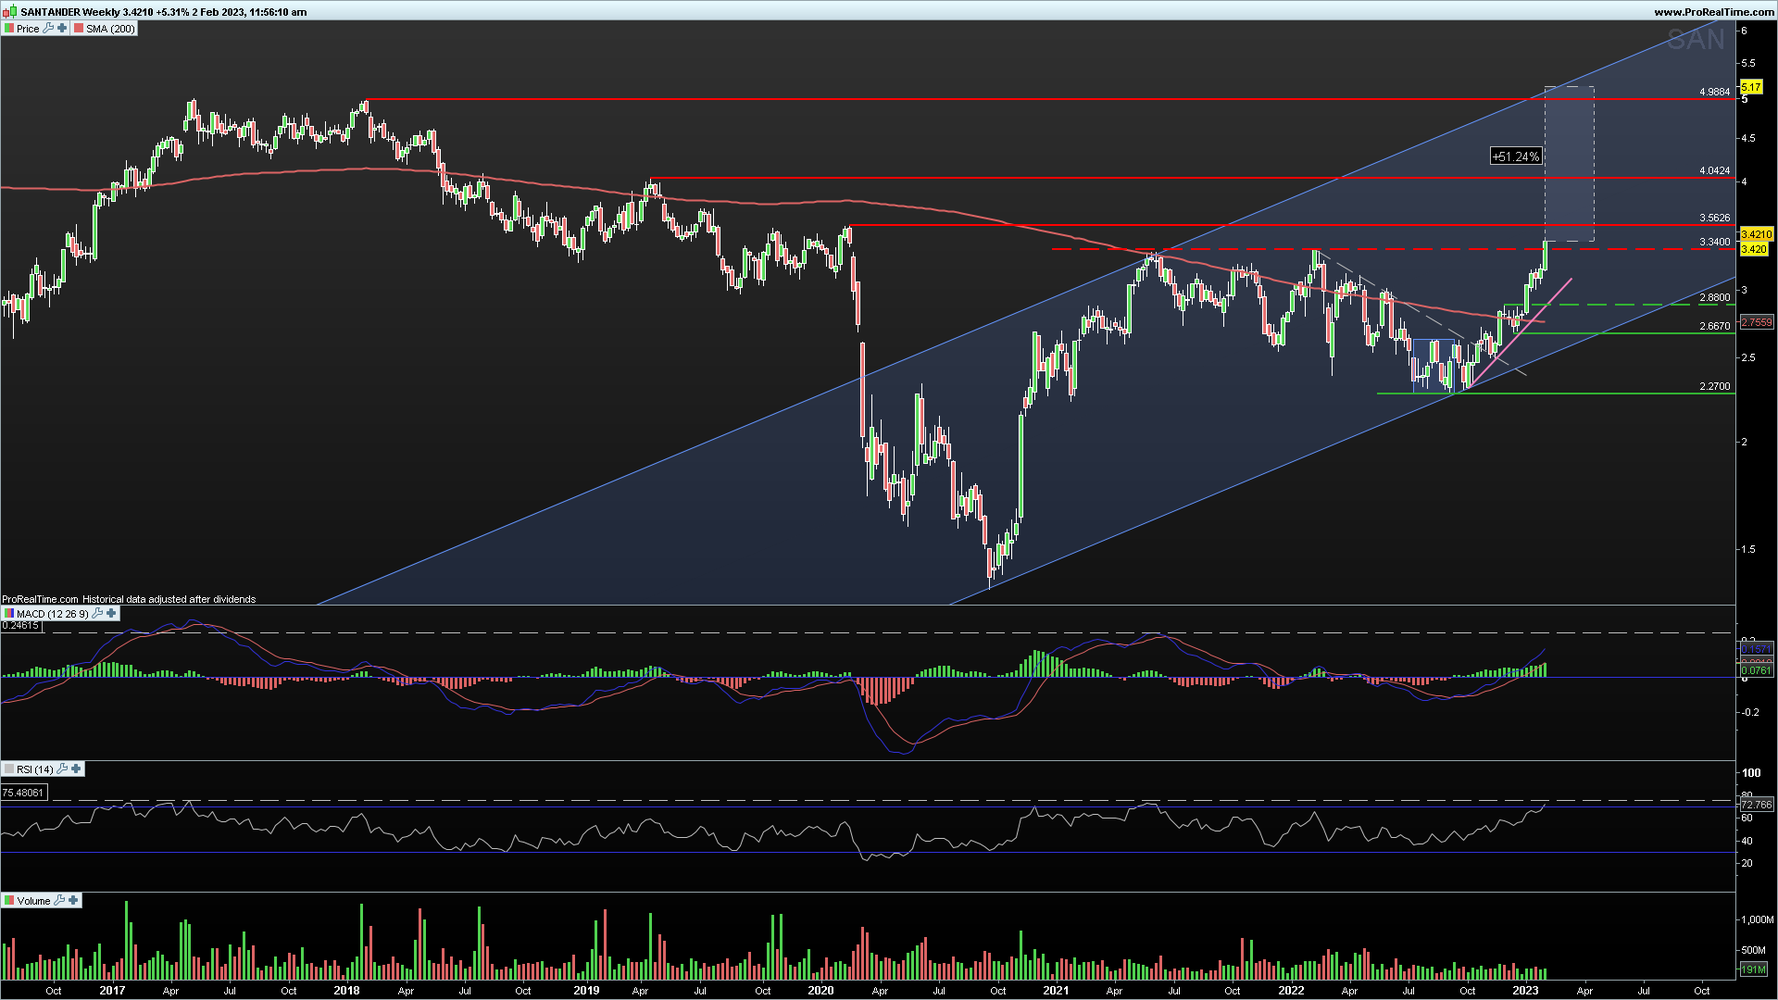Click the 2.2700 support level label

coord(1714,387)
